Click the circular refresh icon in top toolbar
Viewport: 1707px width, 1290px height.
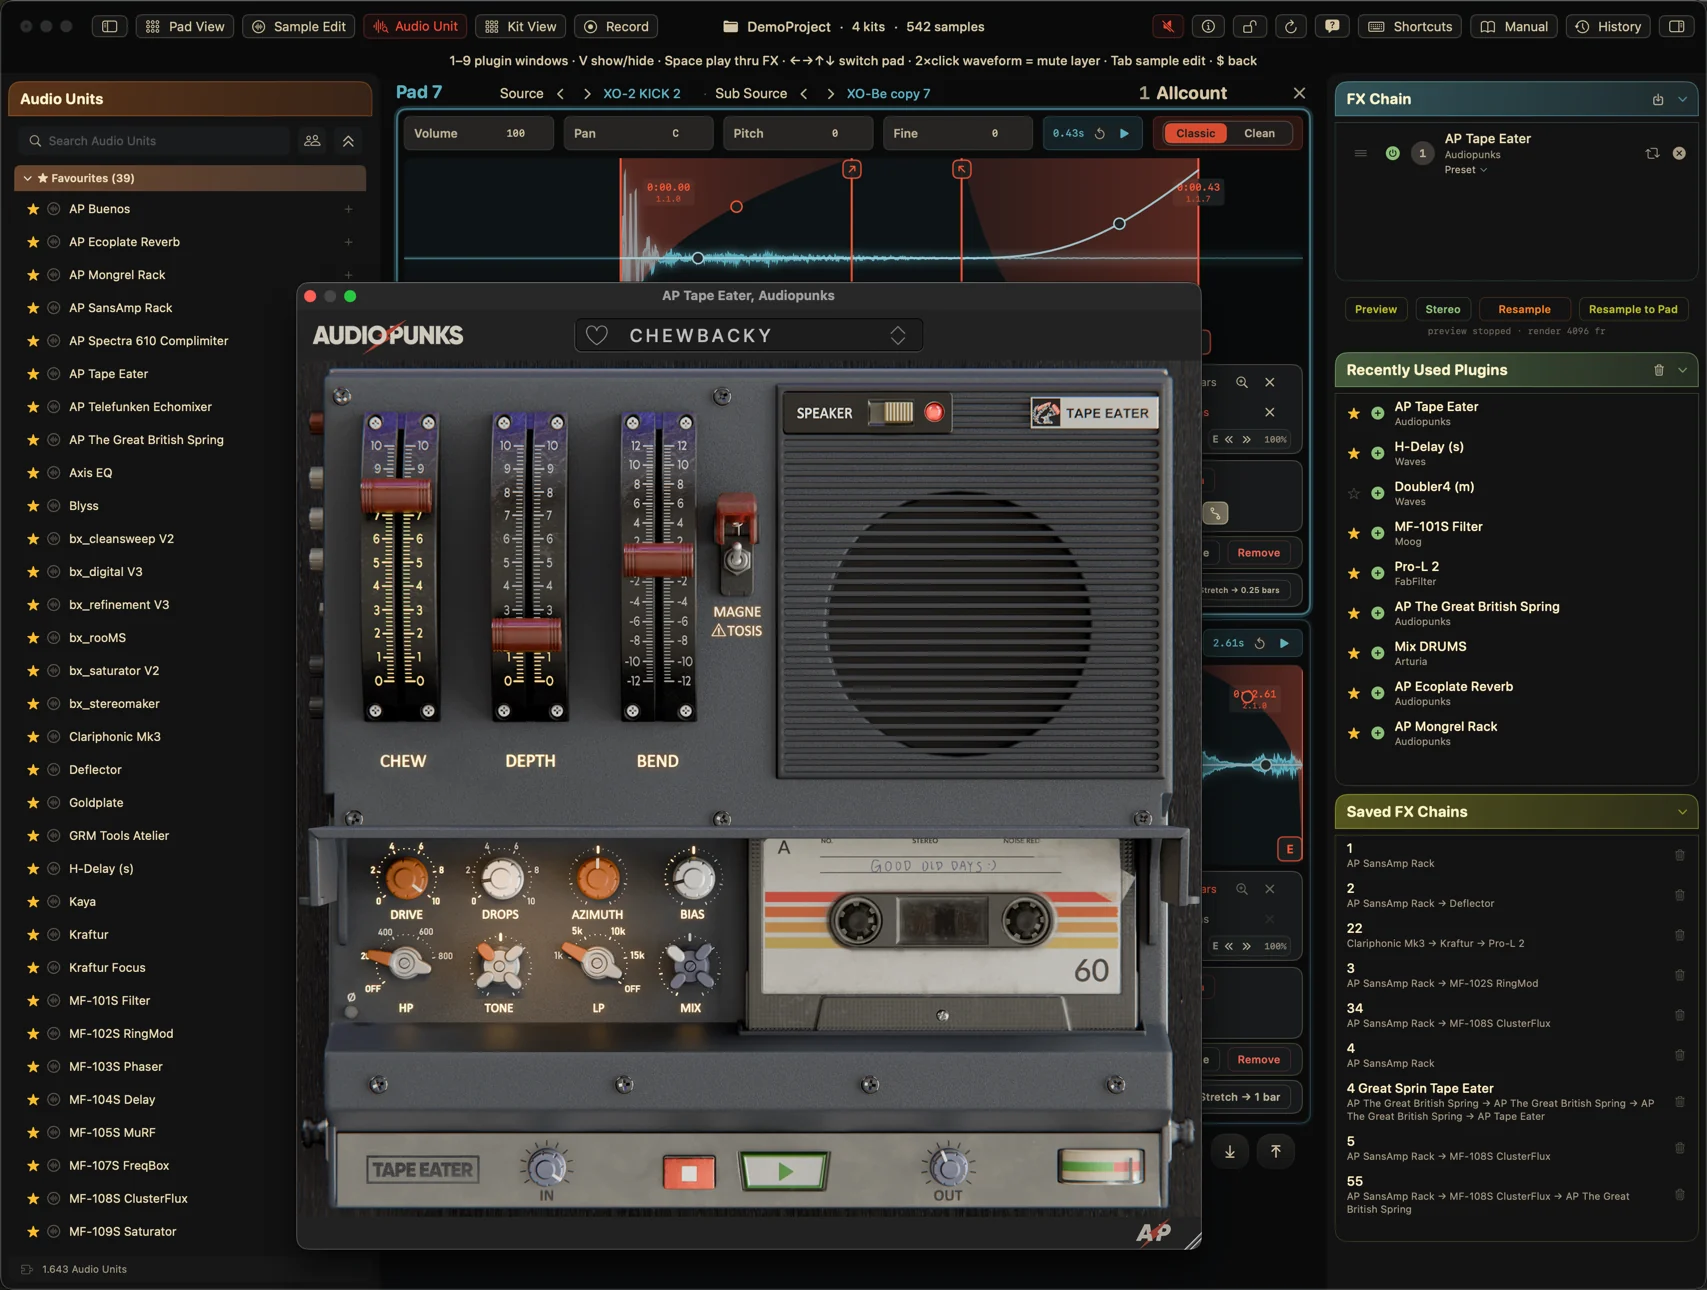[x=1290, y=27]
